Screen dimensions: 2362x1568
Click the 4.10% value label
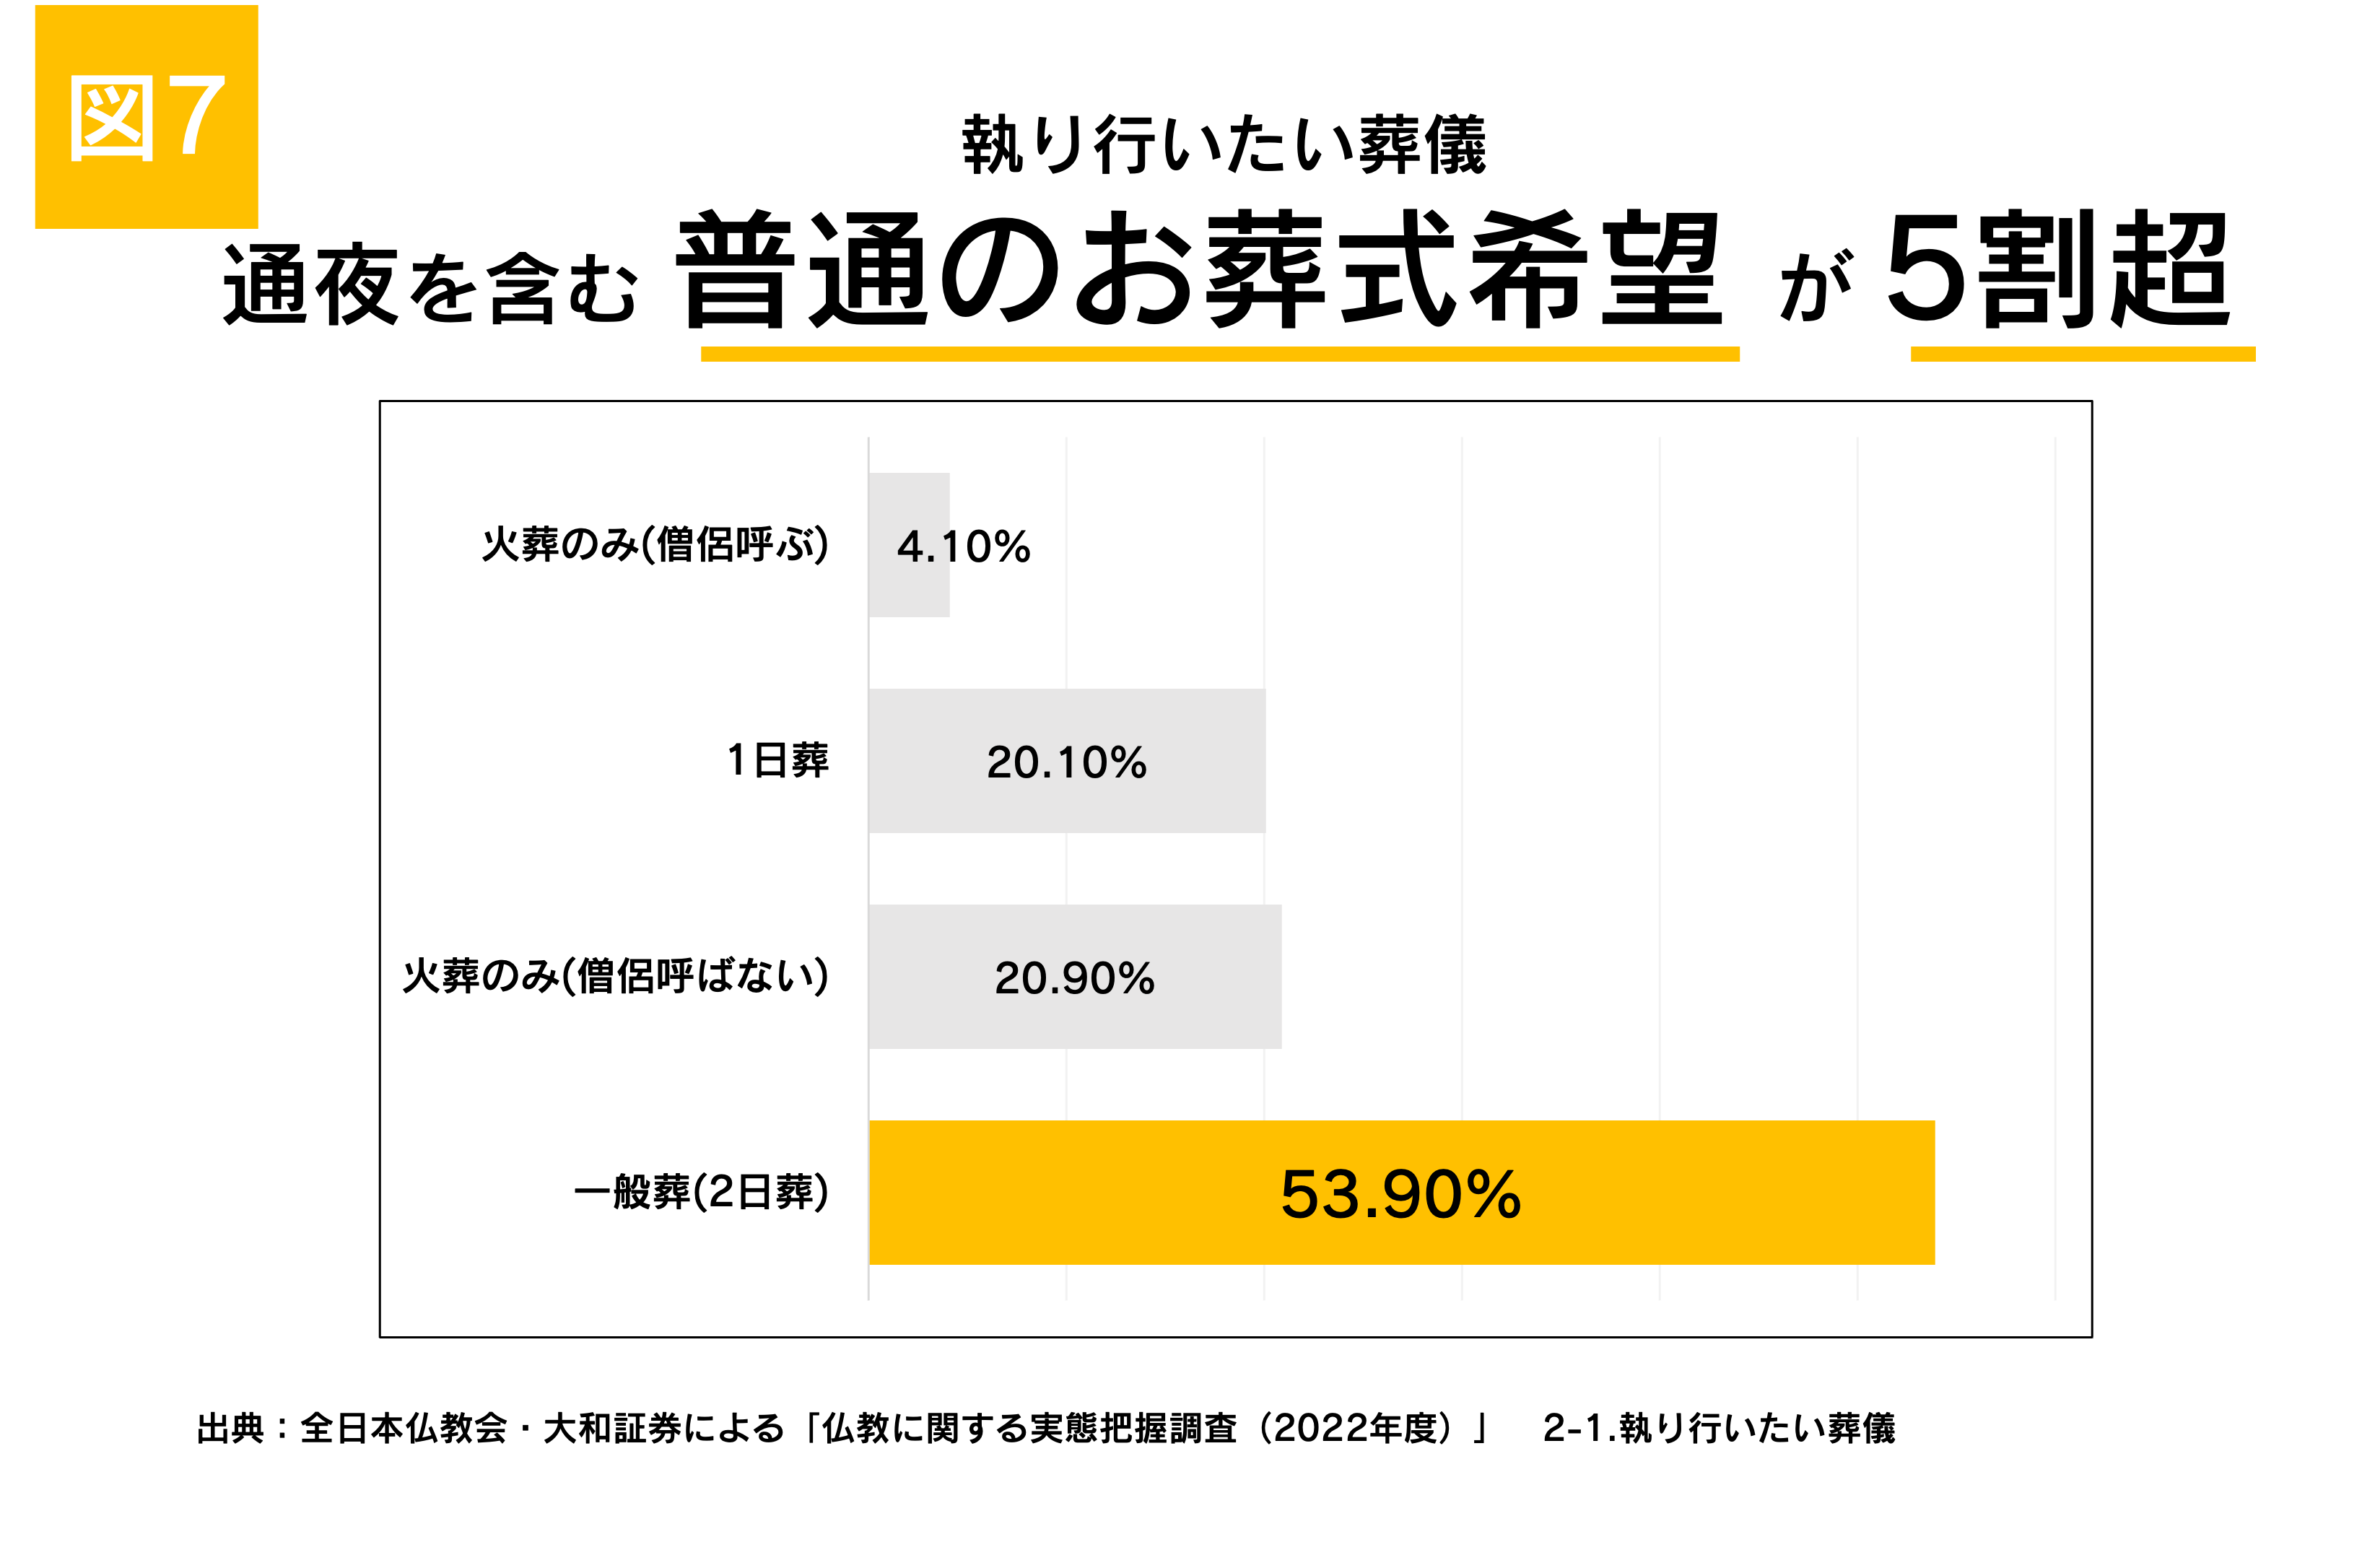point(963,547)
